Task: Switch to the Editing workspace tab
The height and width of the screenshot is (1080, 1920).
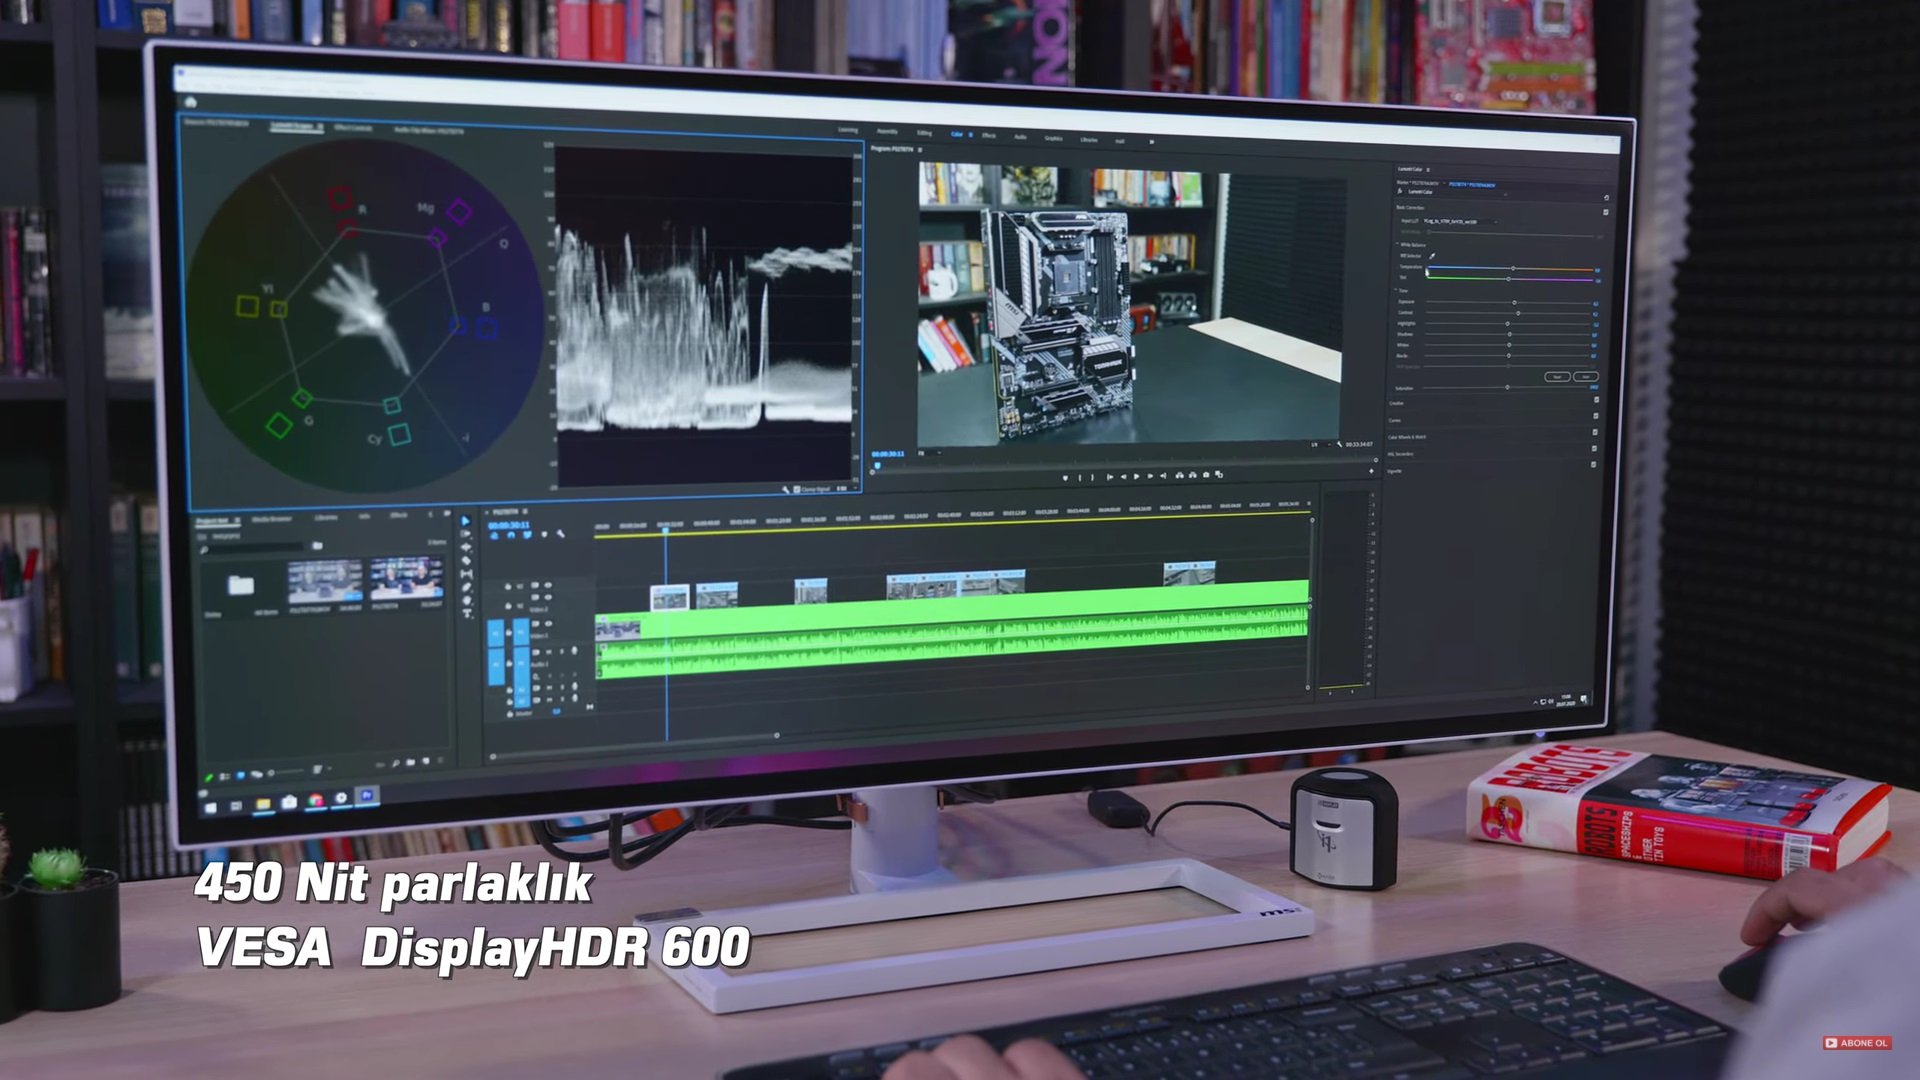Action: tap(924, 133)
